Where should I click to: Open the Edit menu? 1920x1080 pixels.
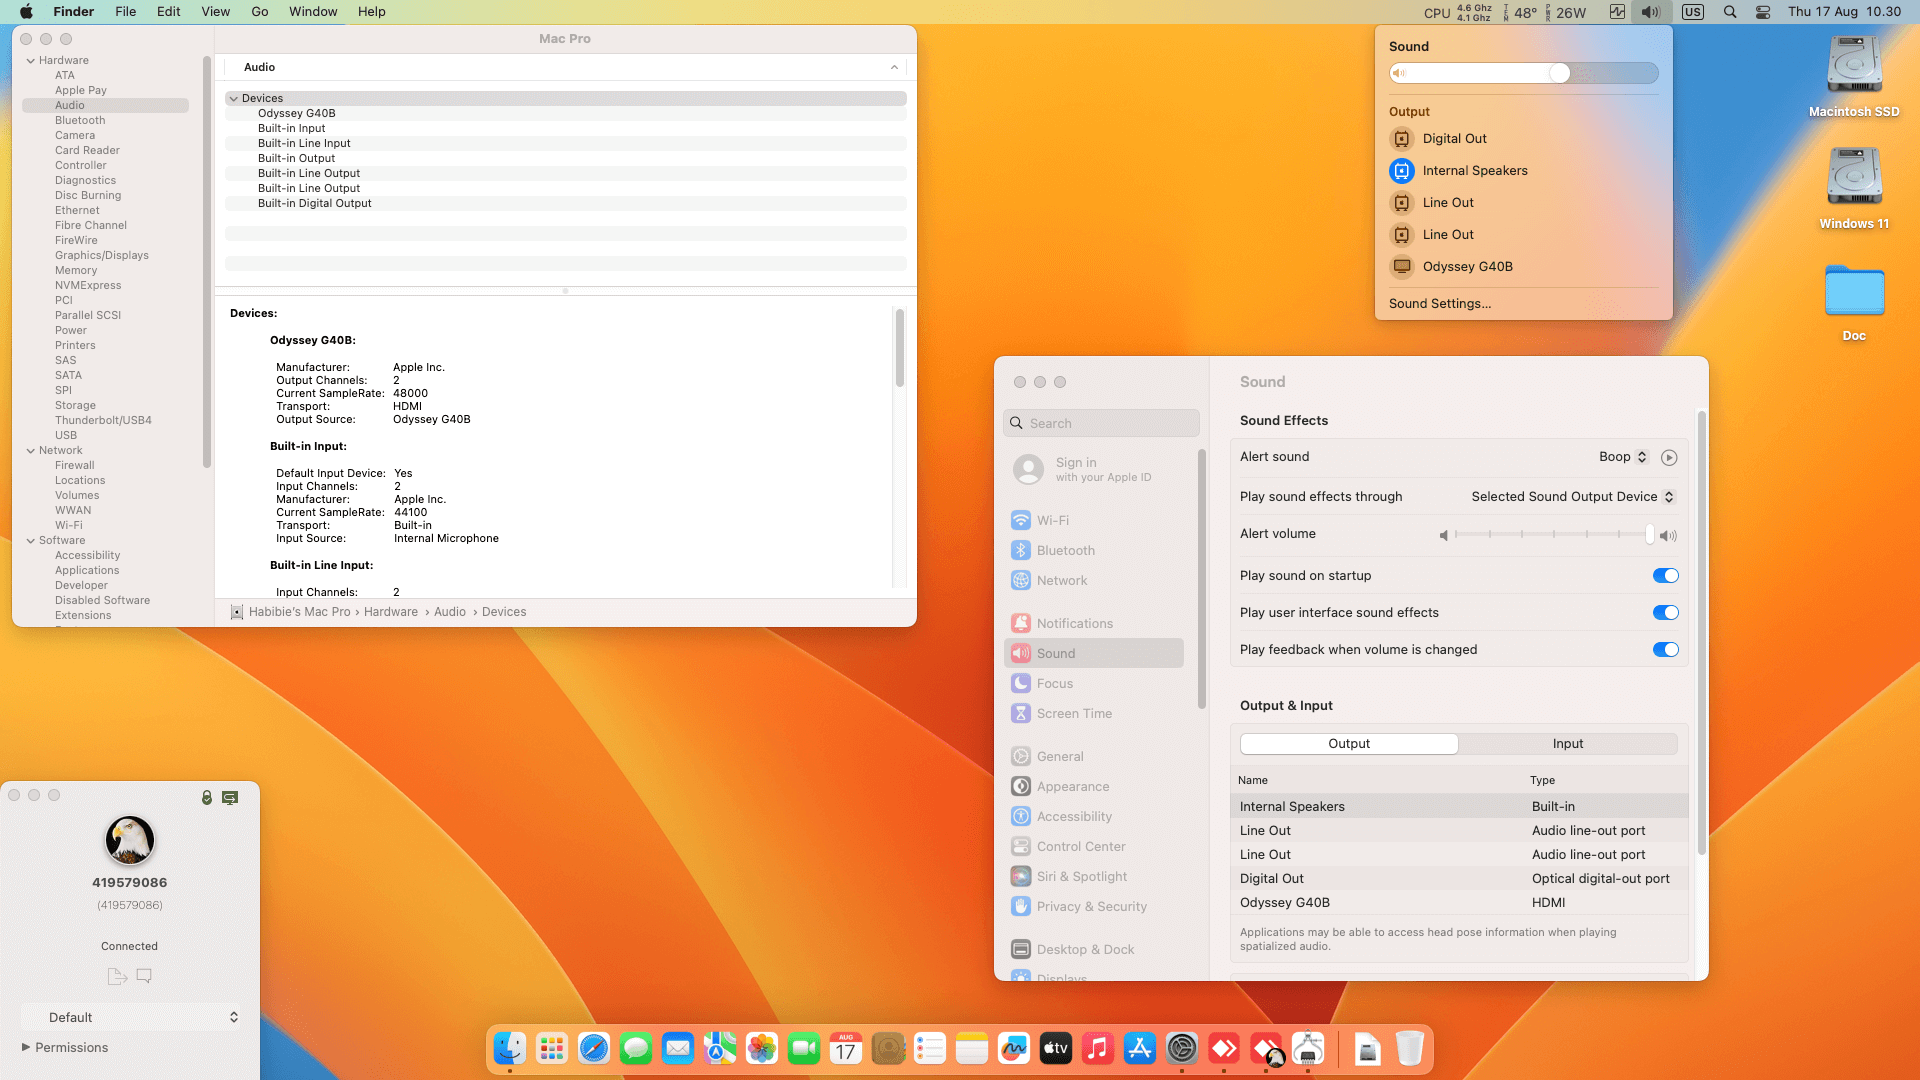coord(169,12)
